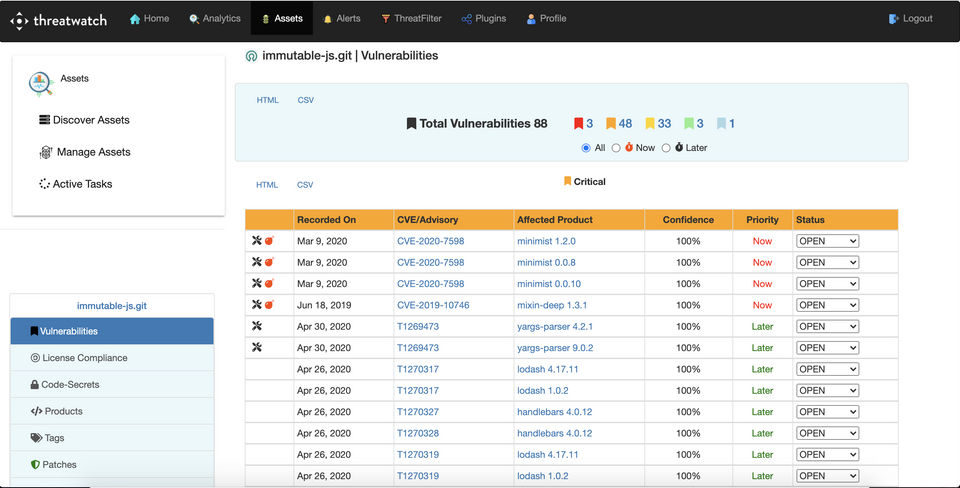
Task: Open status dropdown for T1270327 handlebars row
Action: point(827,412)
